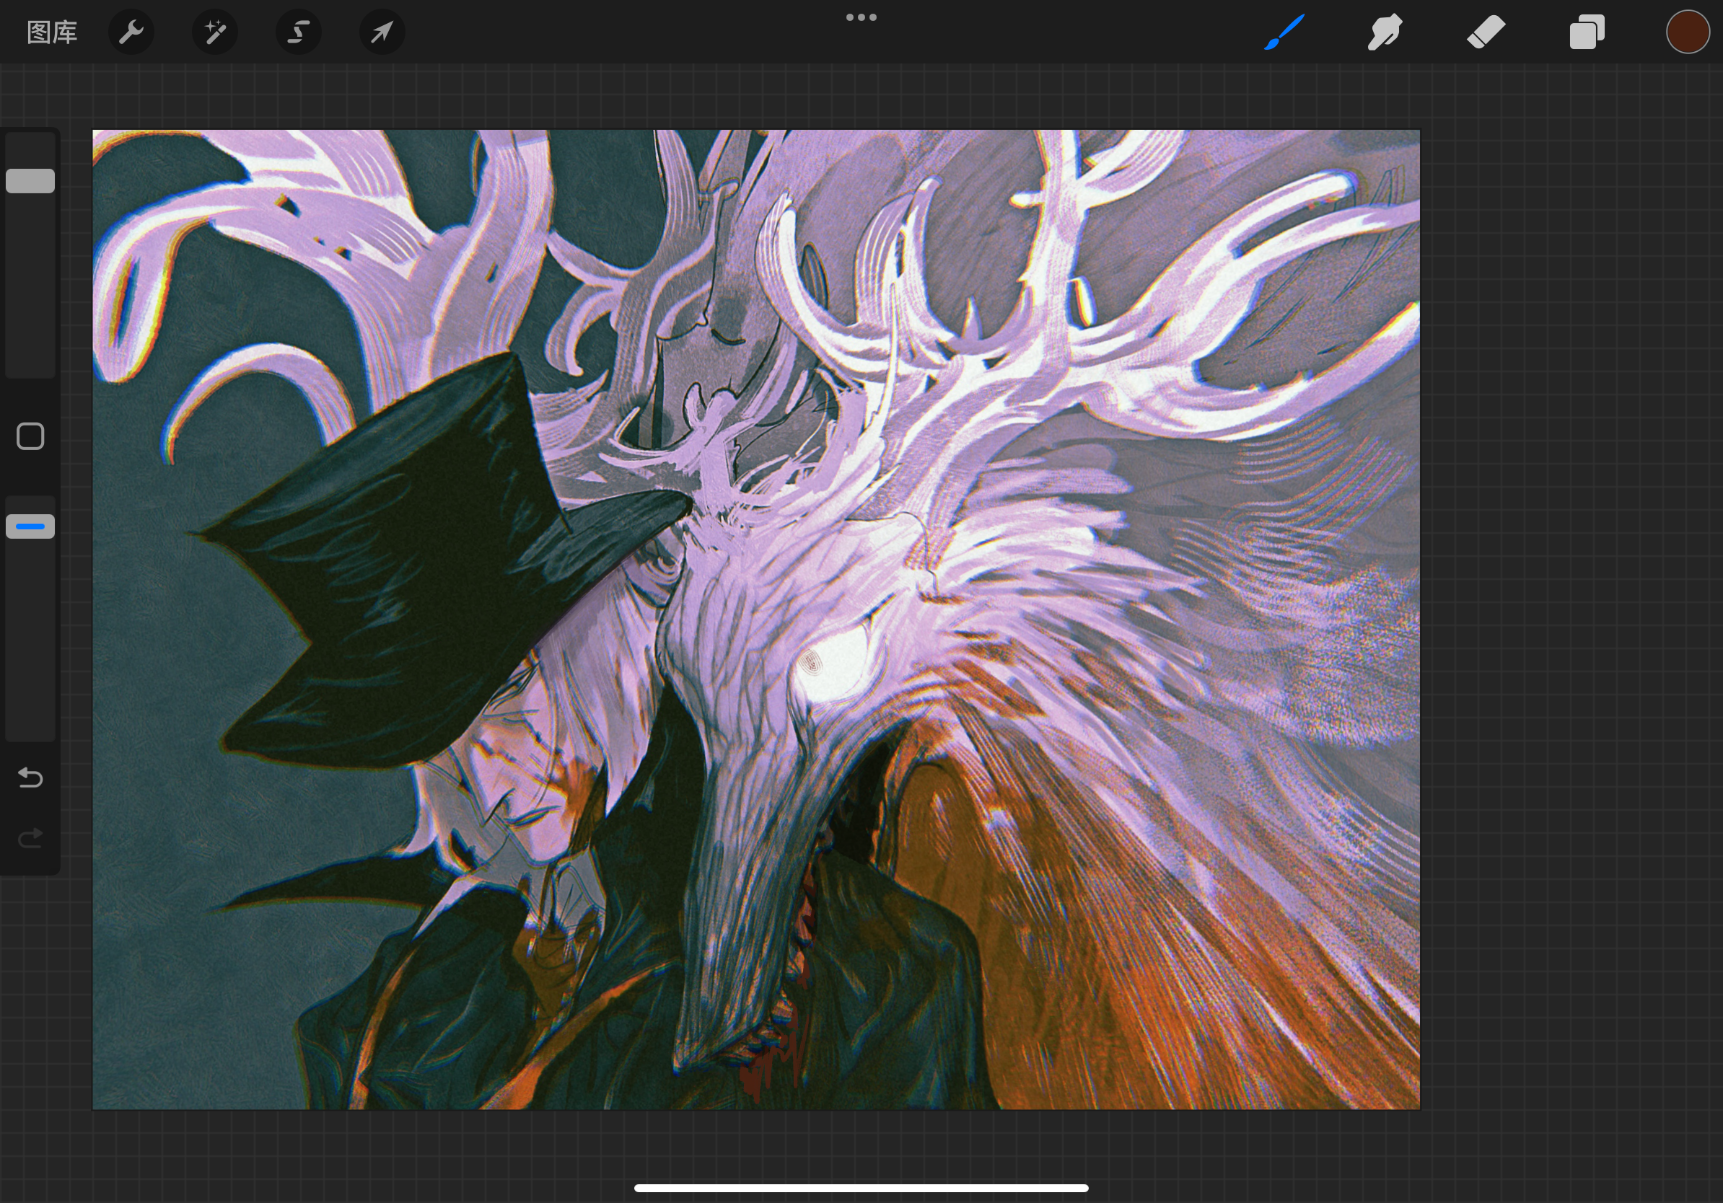Tap the three-dot multitasking menu at top
The image size is (1723, 1203).
tap(861, 17)
